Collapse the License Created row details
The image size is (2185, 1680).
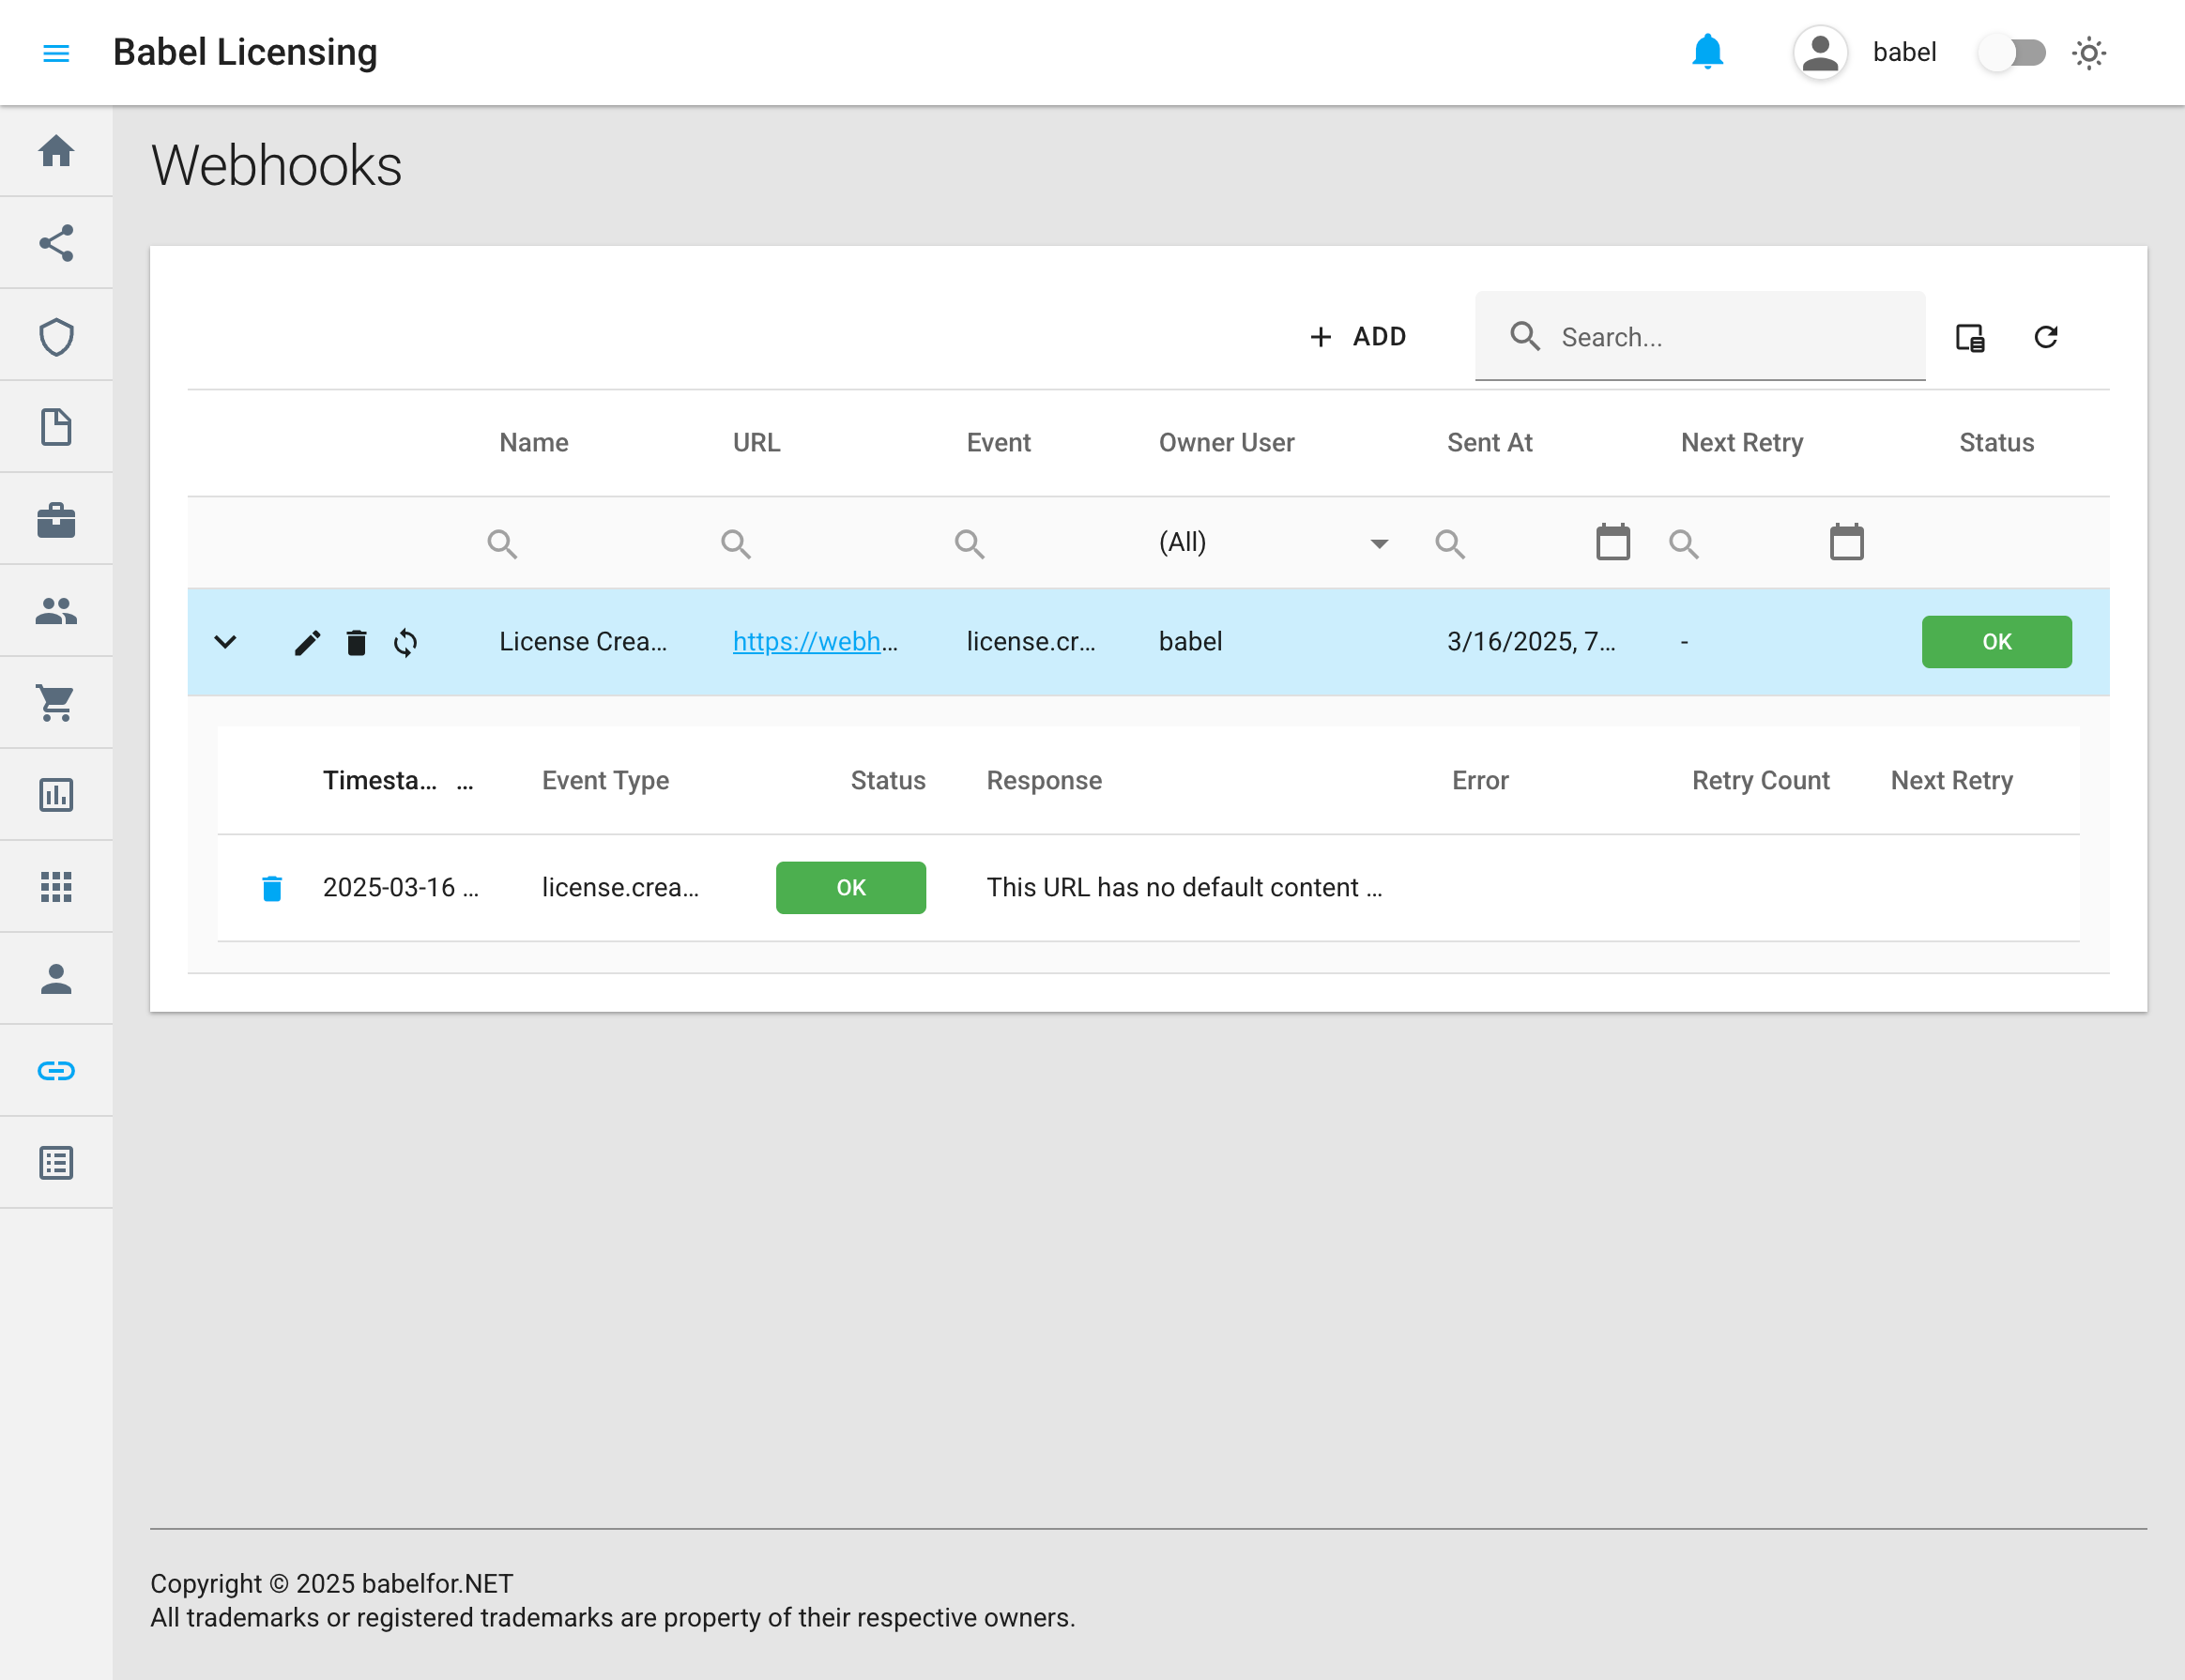[x=225, y=642]
